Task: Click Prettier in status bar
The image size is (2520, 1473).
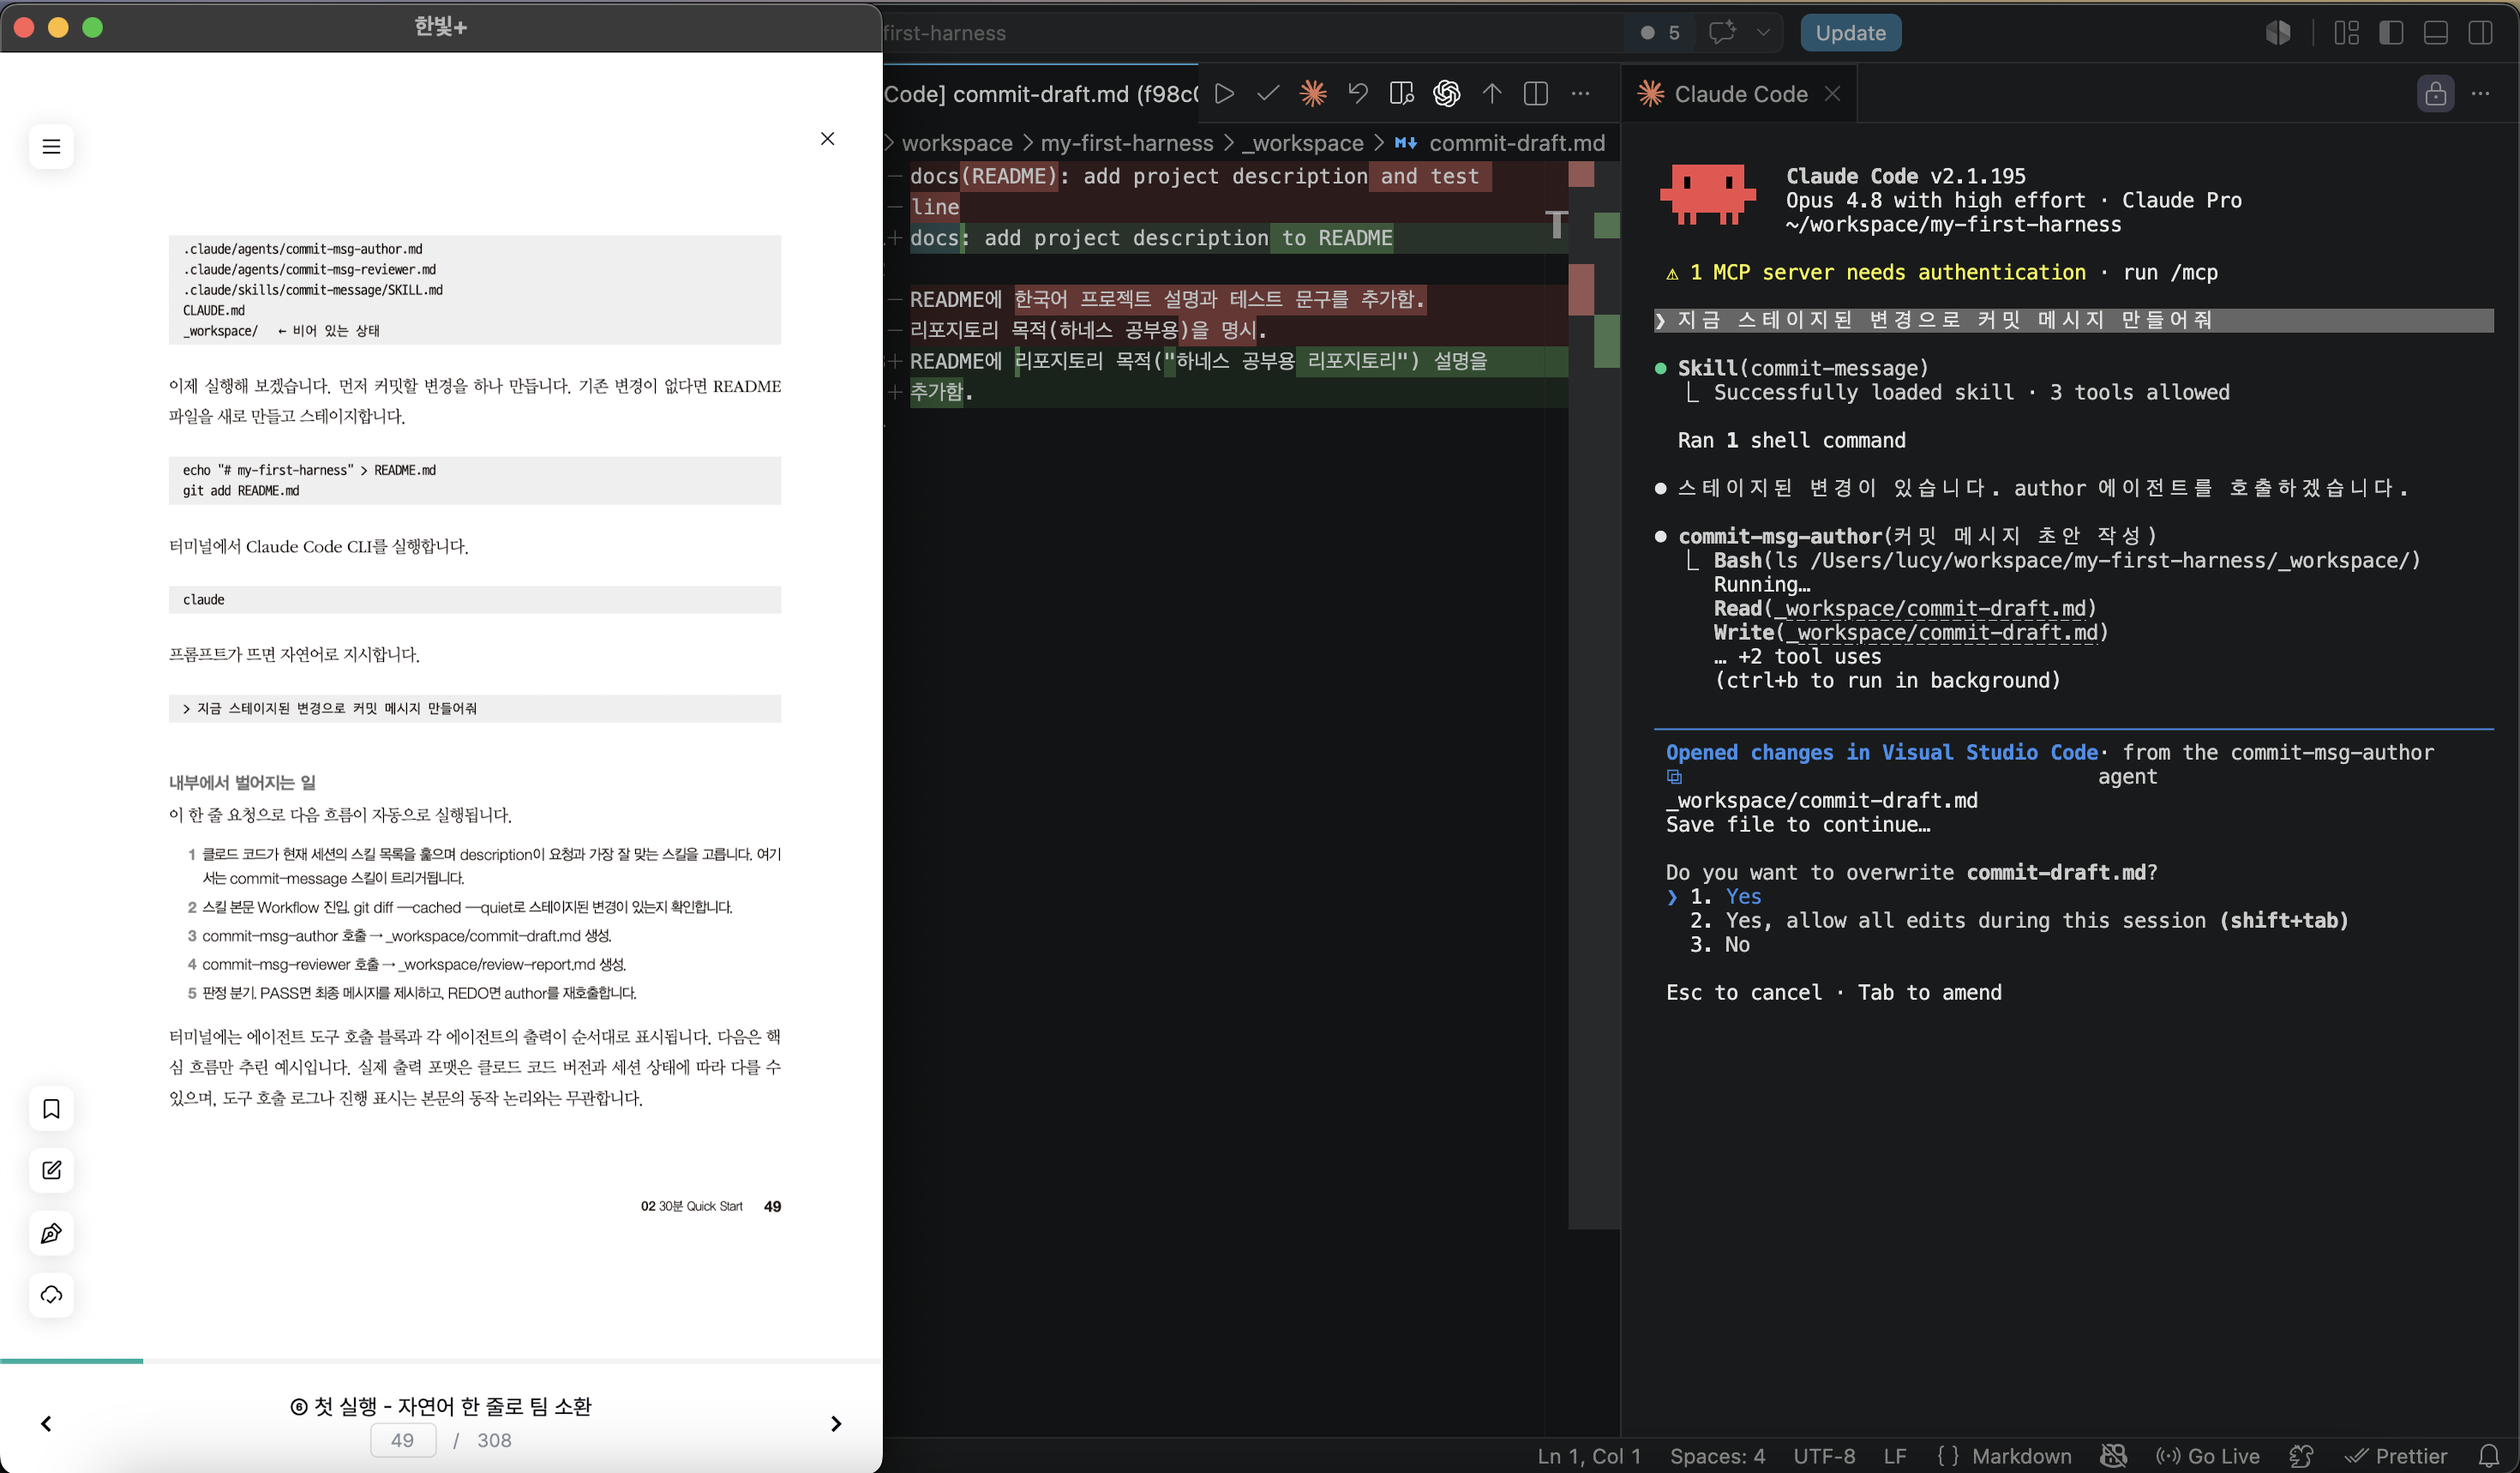Action: point(2396,1456)
